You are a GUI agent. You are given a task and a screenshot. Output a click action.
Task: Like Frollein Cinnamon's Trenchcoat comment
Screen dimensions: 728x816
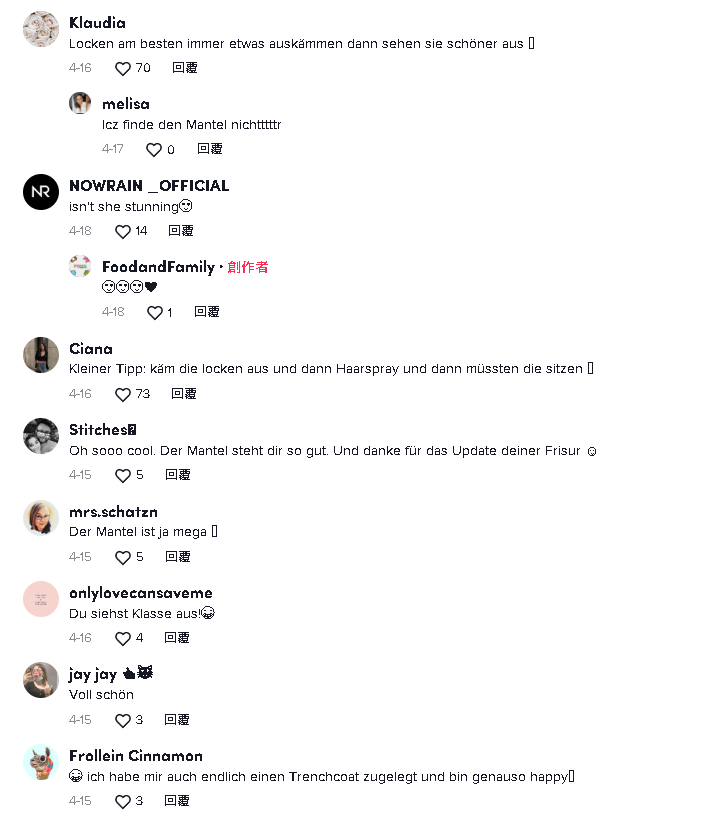(x=123, y=801)
